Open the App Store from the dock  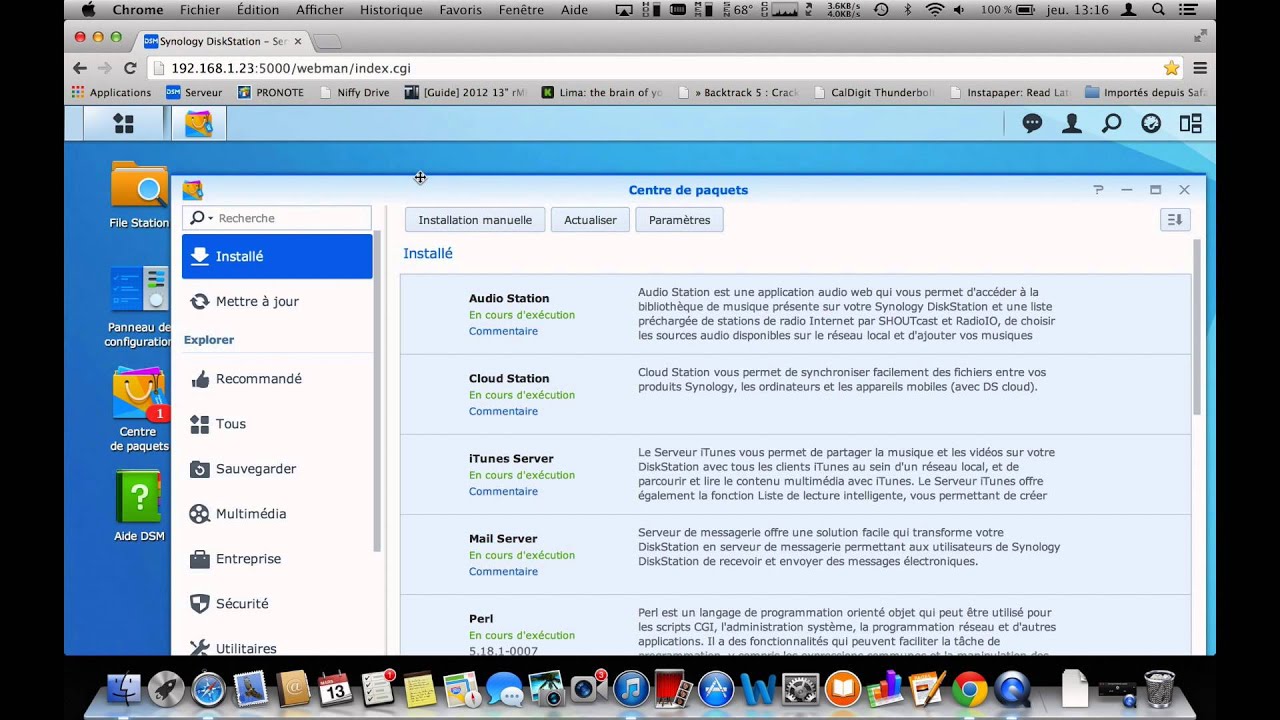tap(716, 689)
